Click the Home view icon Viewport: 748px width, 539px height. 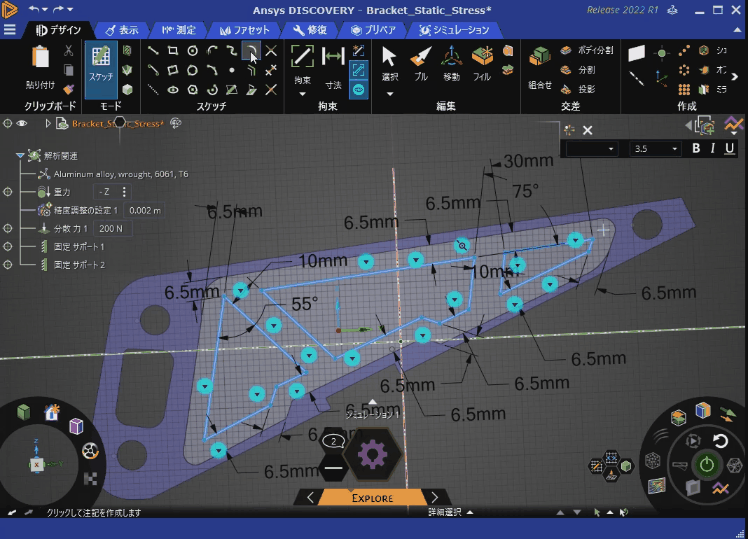pyautogui.click(x=52, y=412)
